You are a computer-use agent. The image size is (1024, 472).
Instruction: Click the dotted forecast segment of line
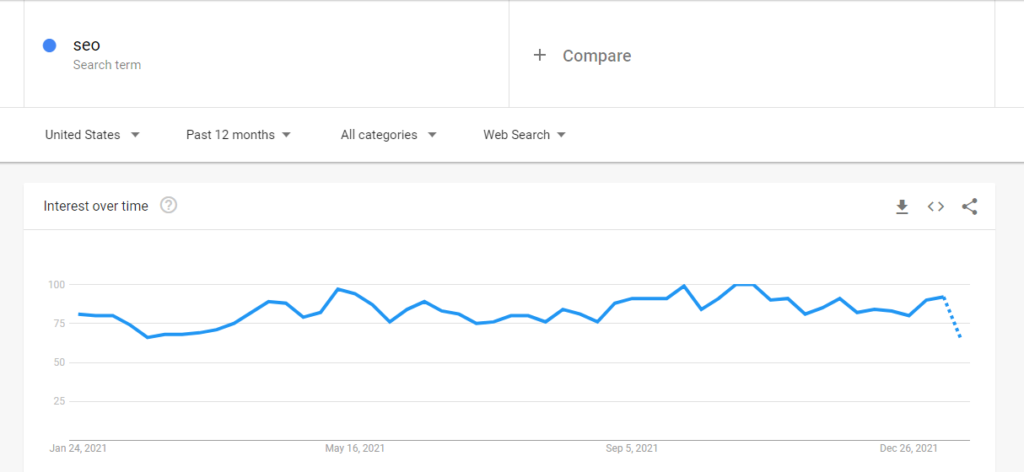(x=952, y=317)
